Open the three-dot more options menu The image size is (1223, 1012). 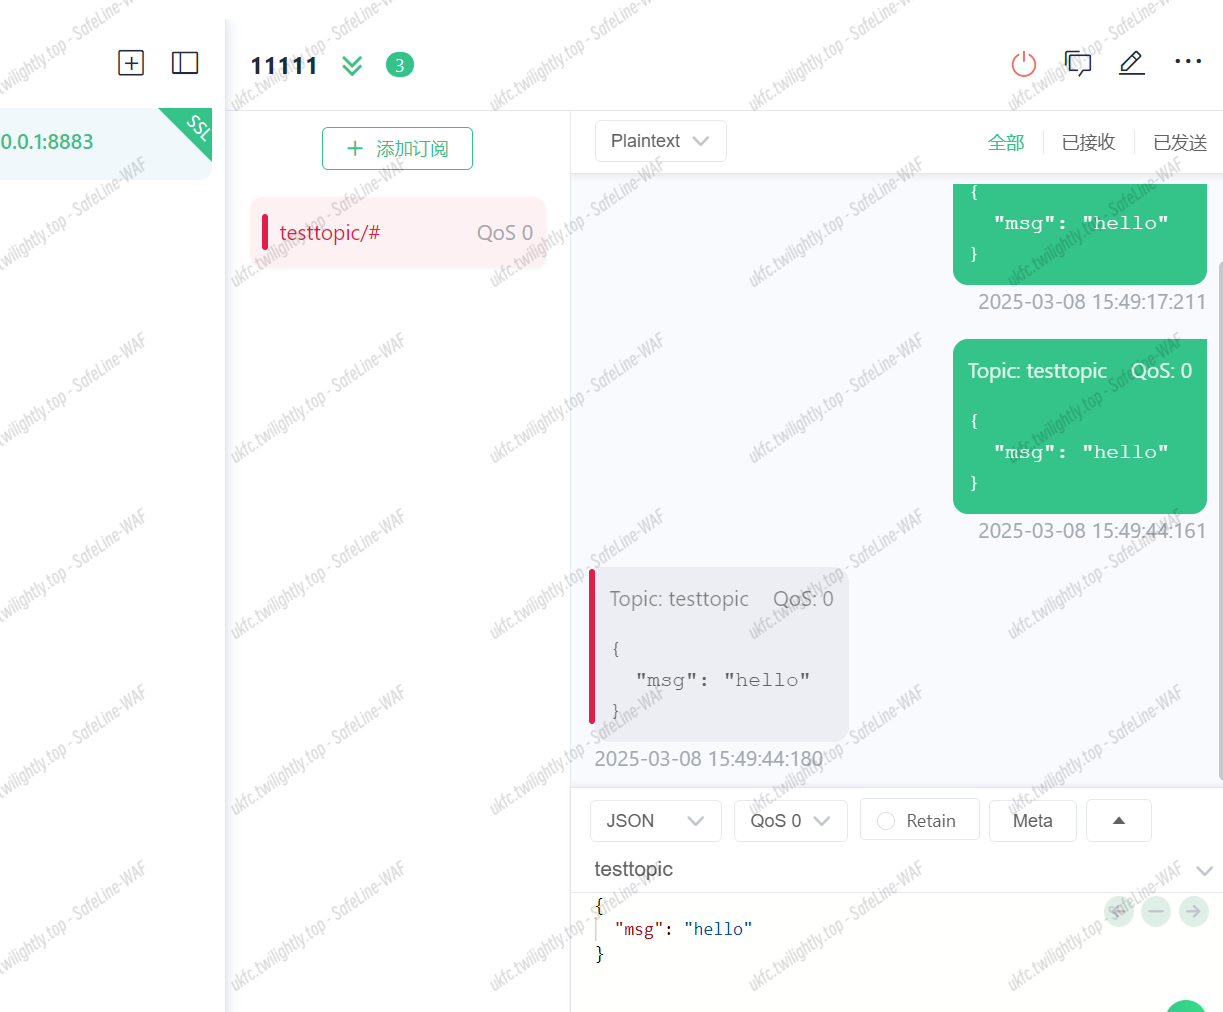(1188, 62)
